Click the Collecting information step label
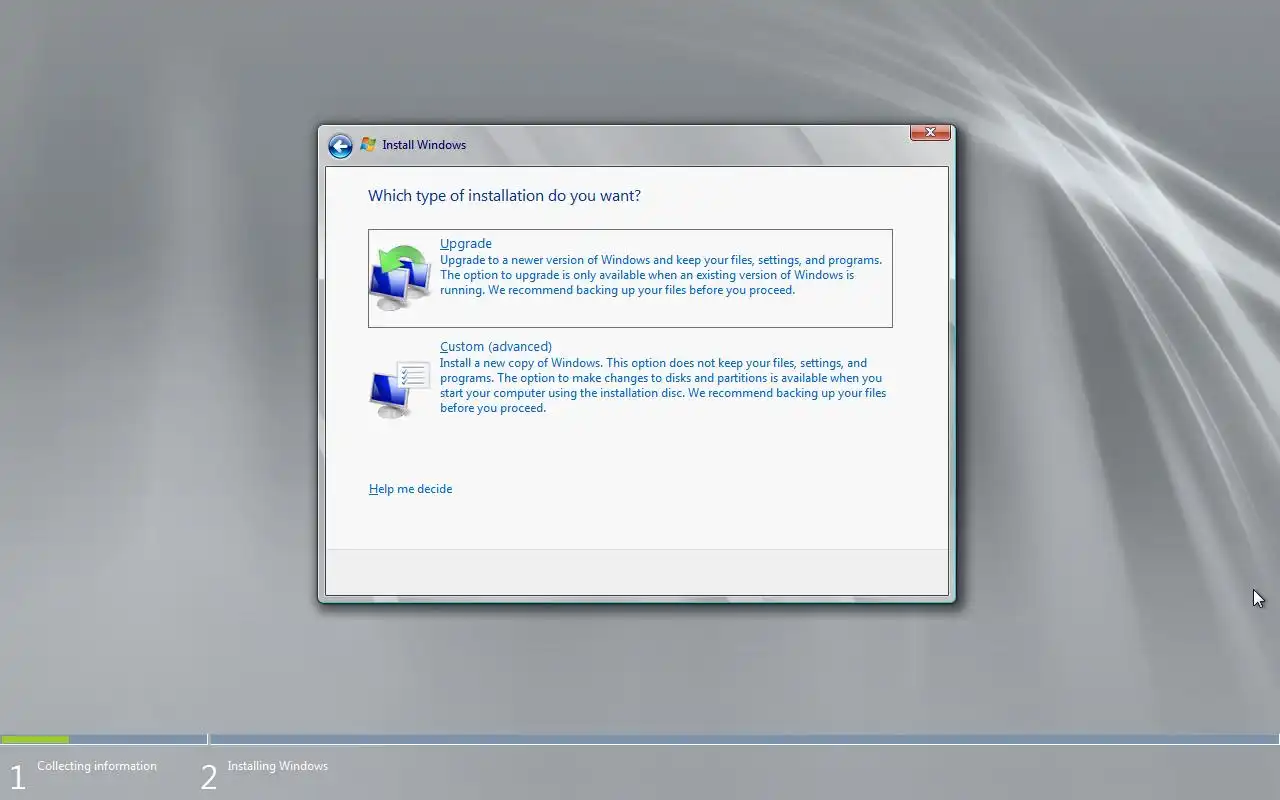 pyautogui.click(x=97, y=766)
